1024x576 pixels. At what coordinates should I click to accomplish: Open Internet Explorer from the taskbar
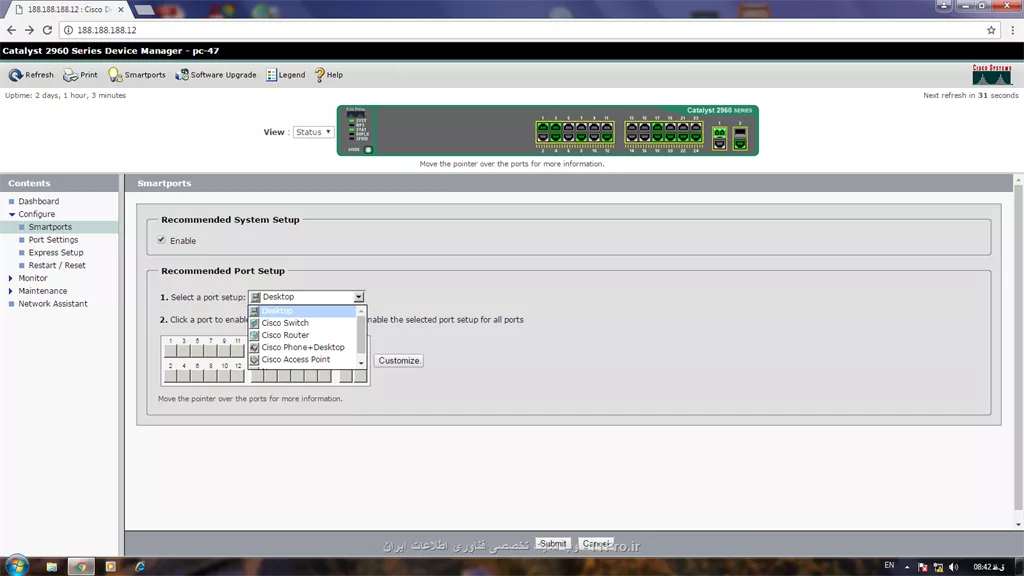tap(140, 566)
